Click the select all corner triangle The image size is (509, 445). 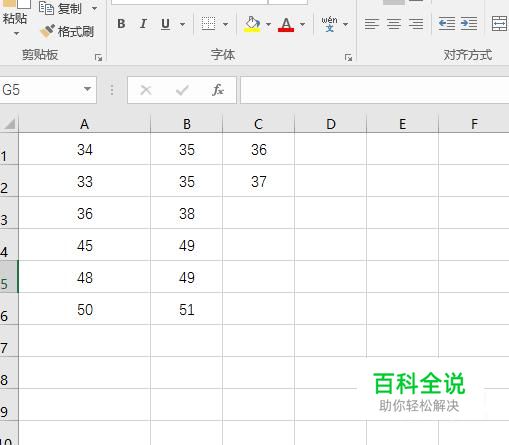9,124
